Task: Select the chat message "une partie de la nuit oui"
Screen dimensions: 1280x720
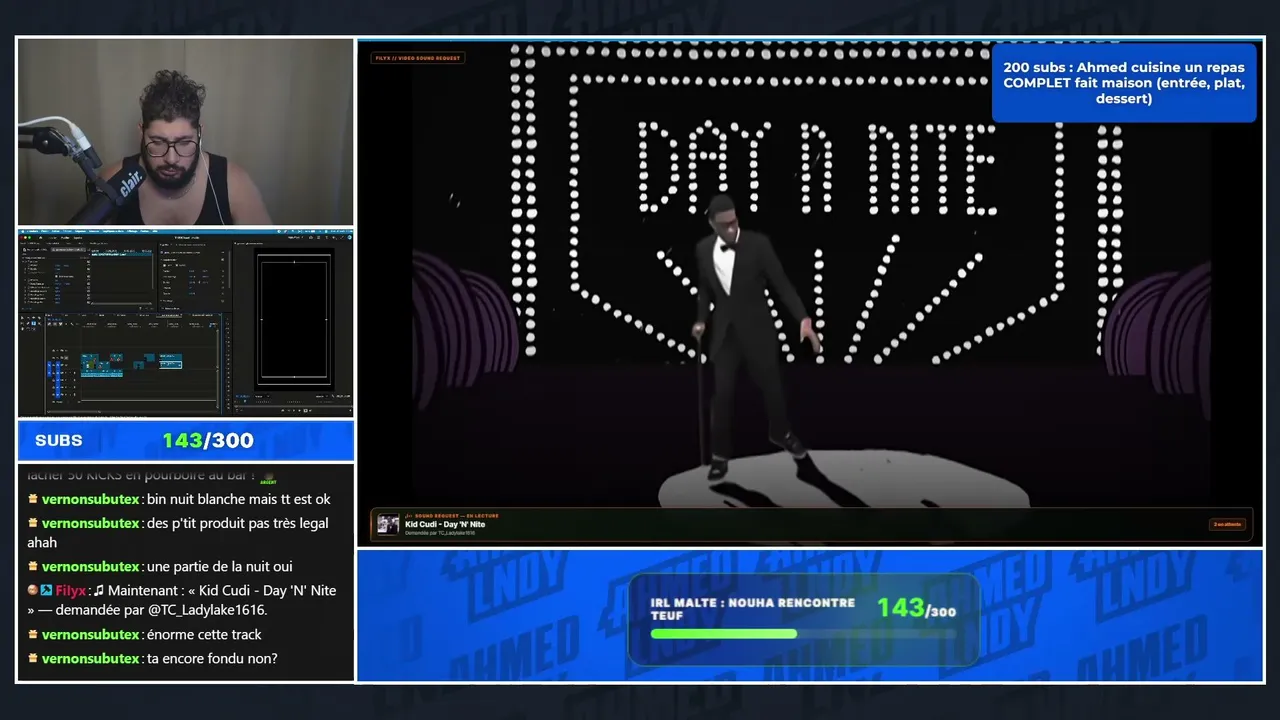Action: [220, 567]
